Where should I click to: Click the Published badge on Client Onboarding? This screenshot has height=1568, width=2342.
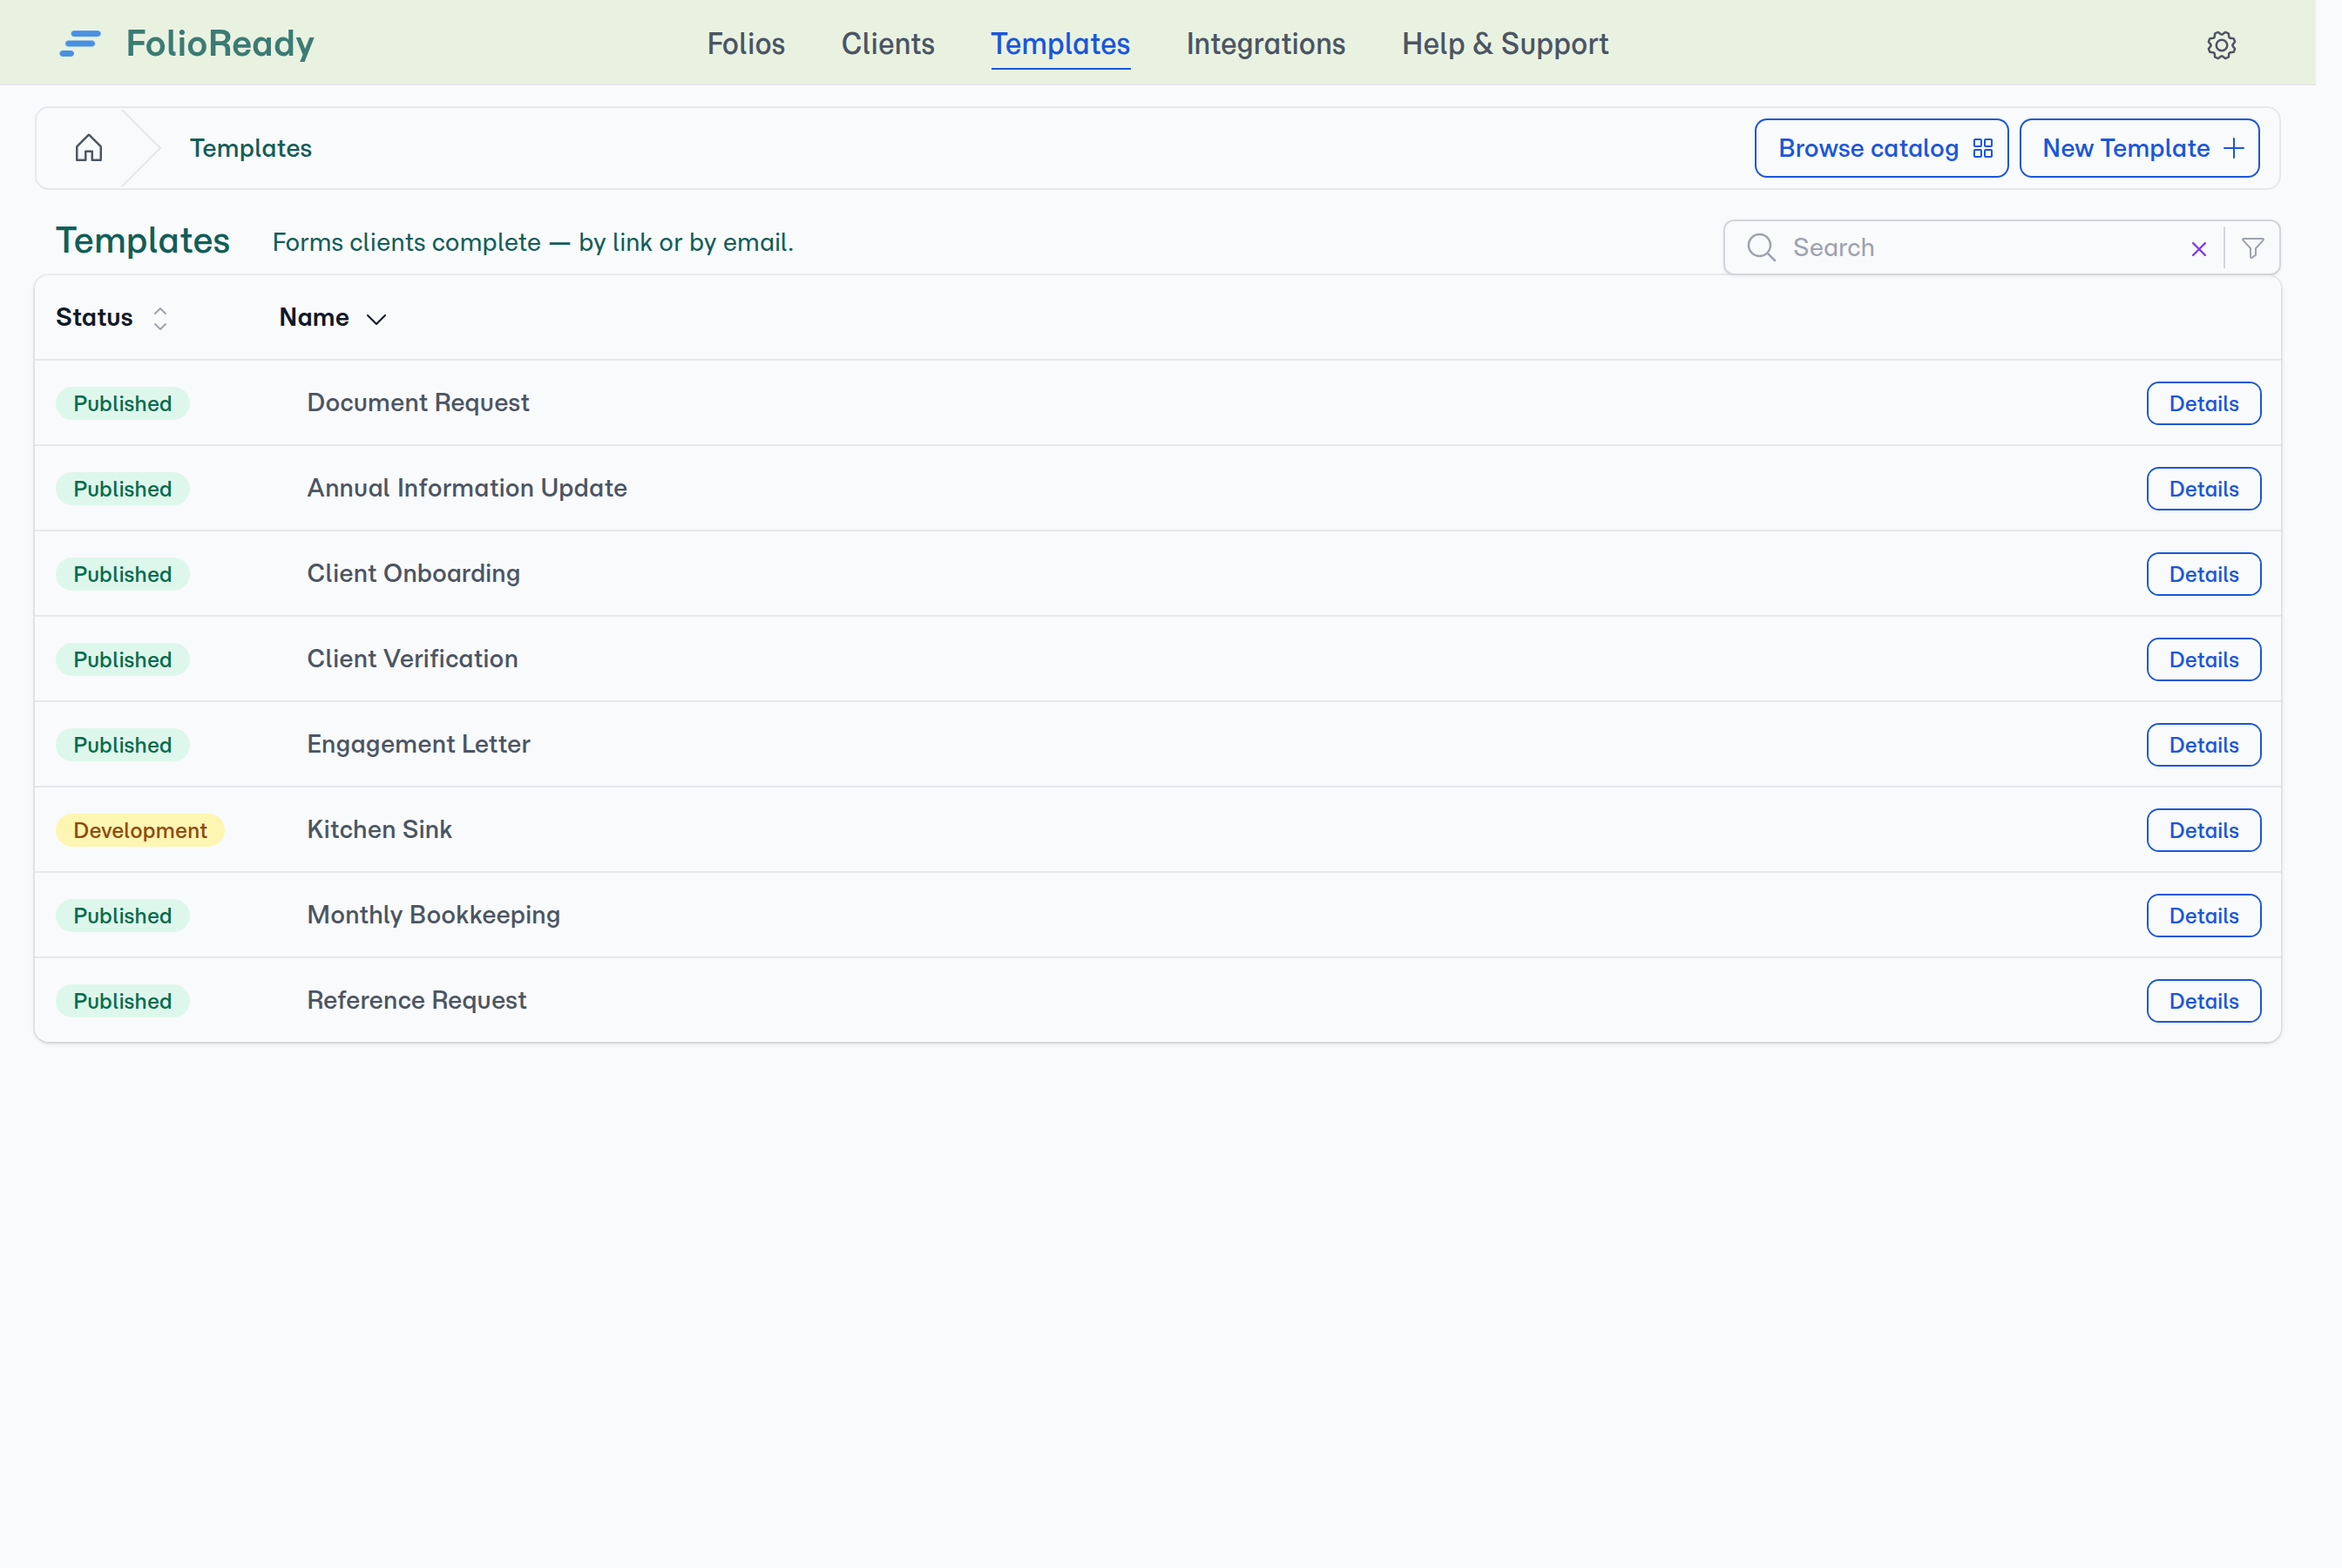tap(122, 574)
